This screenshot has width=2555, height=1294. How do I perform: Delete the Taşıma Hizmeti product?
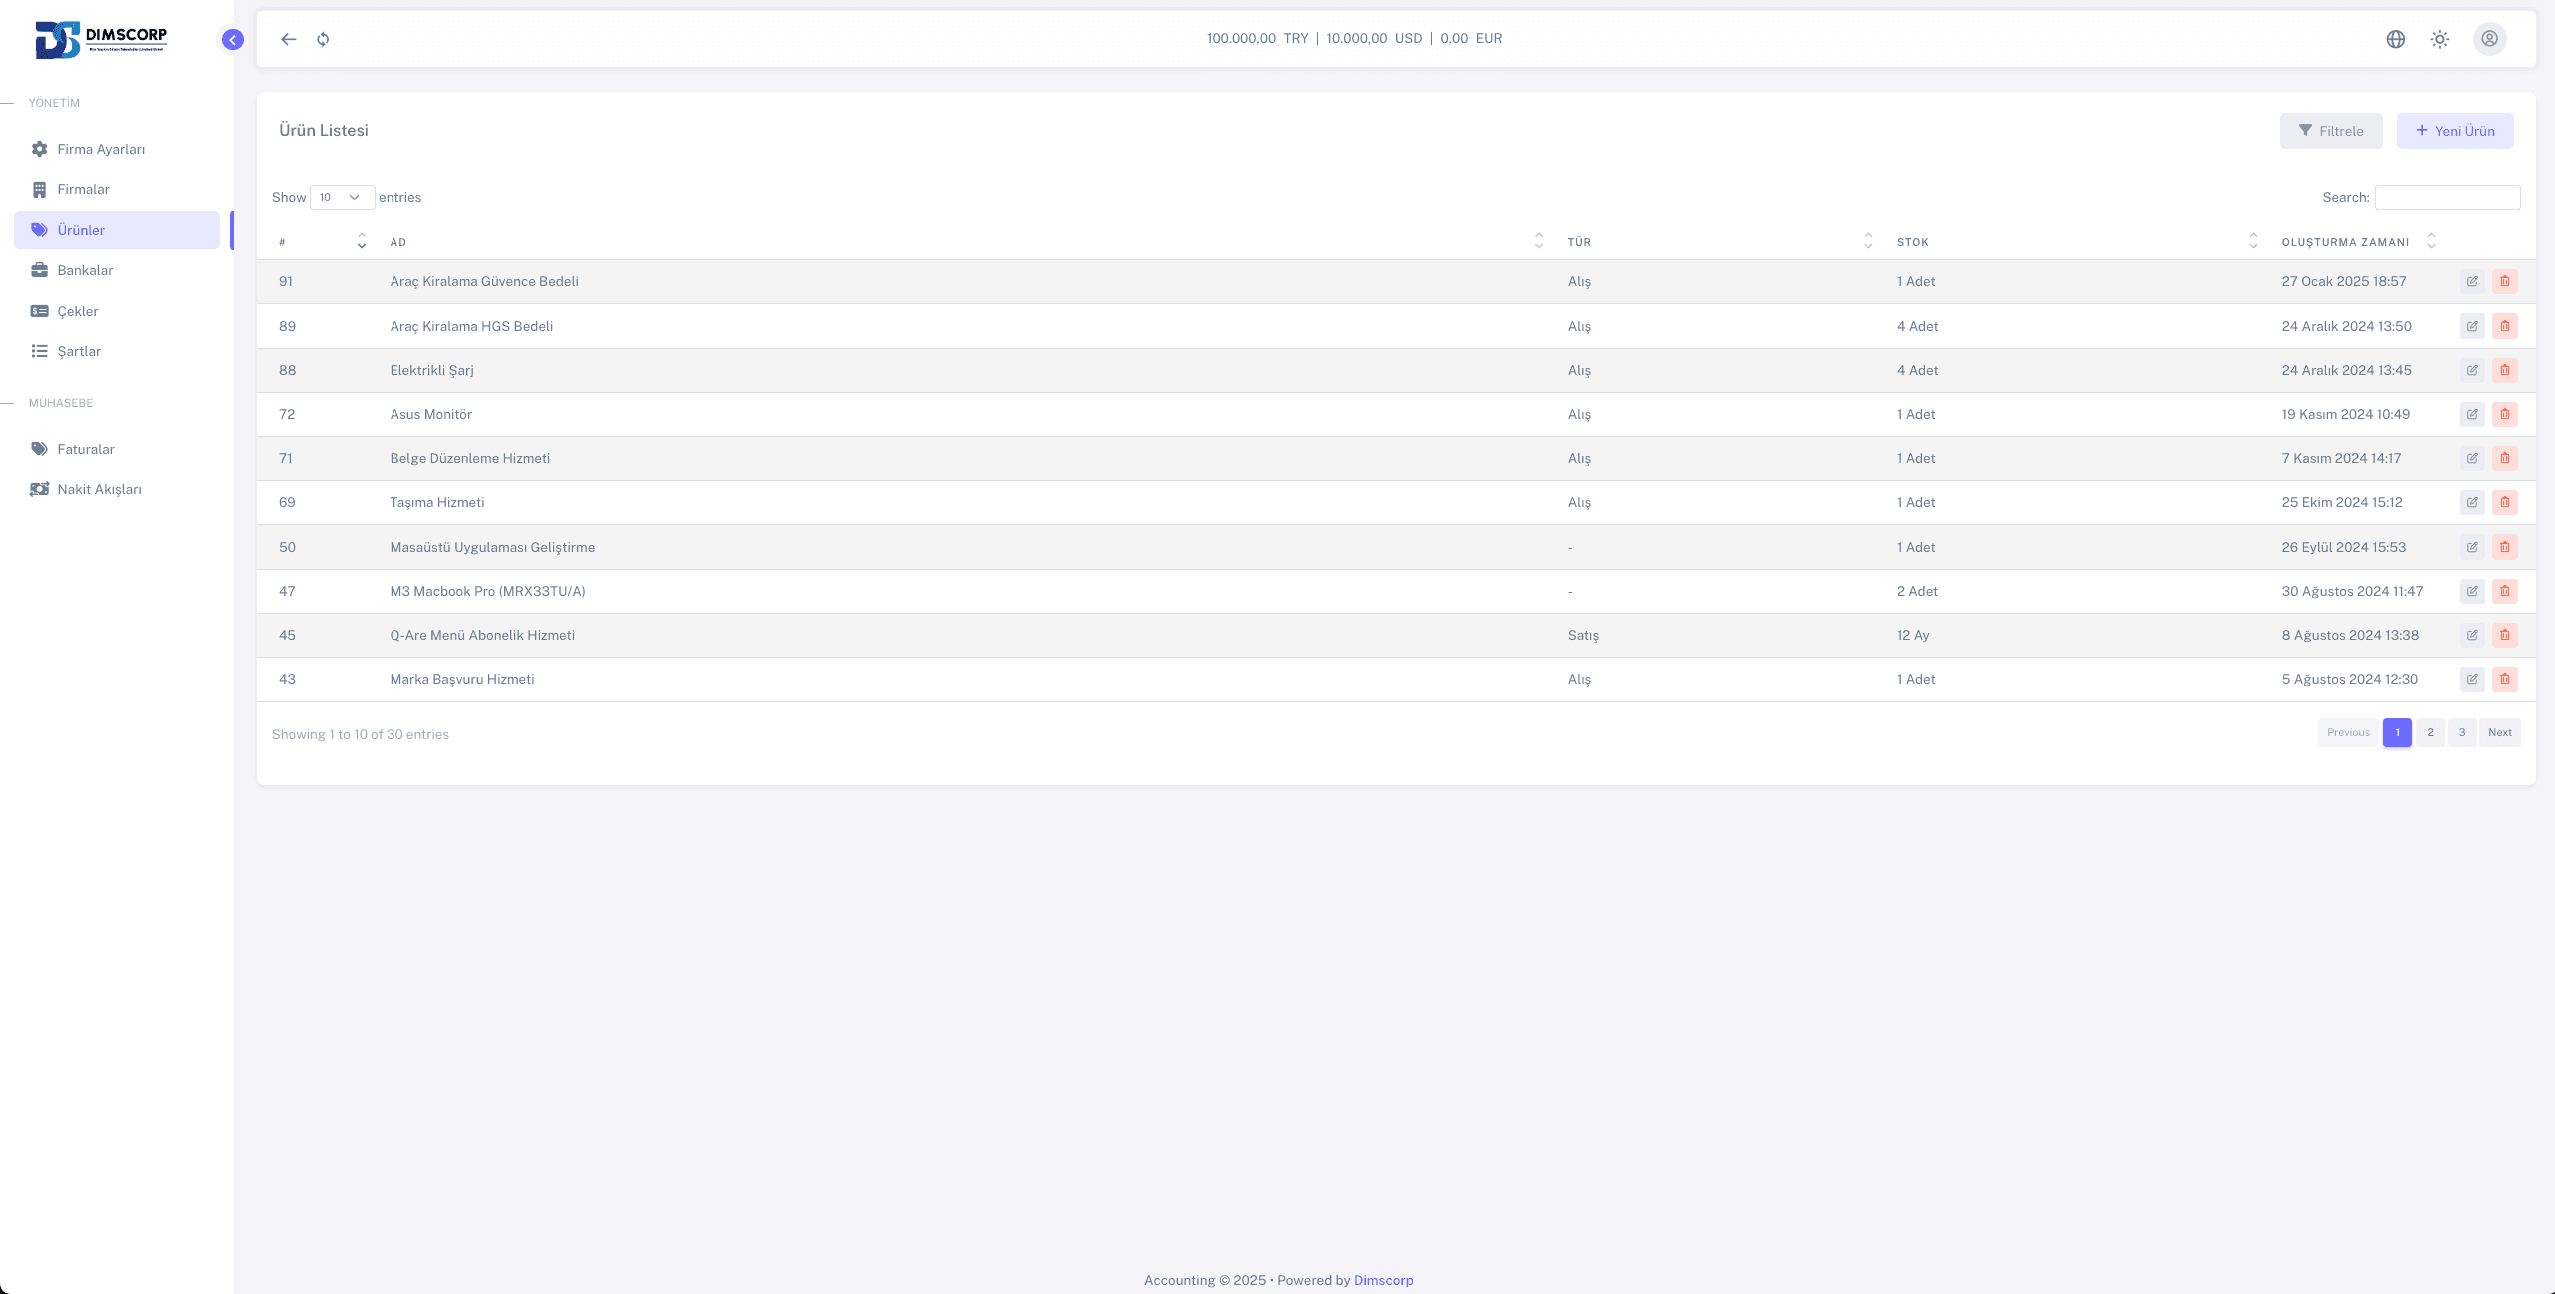(2504, 502)
